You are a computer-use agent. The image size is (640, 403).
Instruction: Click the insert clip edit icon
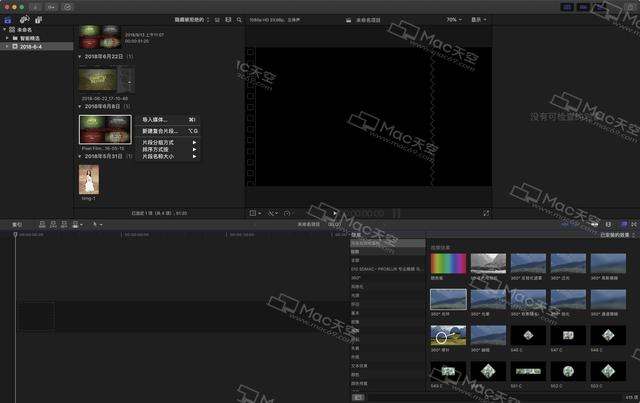tap(53, 225)
